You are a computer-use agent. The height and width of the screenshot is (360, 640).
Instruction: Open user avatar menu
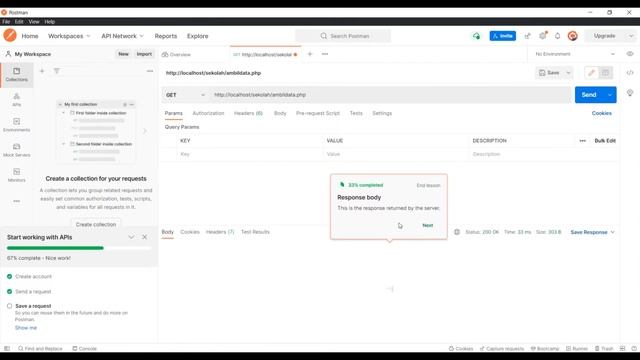point(573,36)
